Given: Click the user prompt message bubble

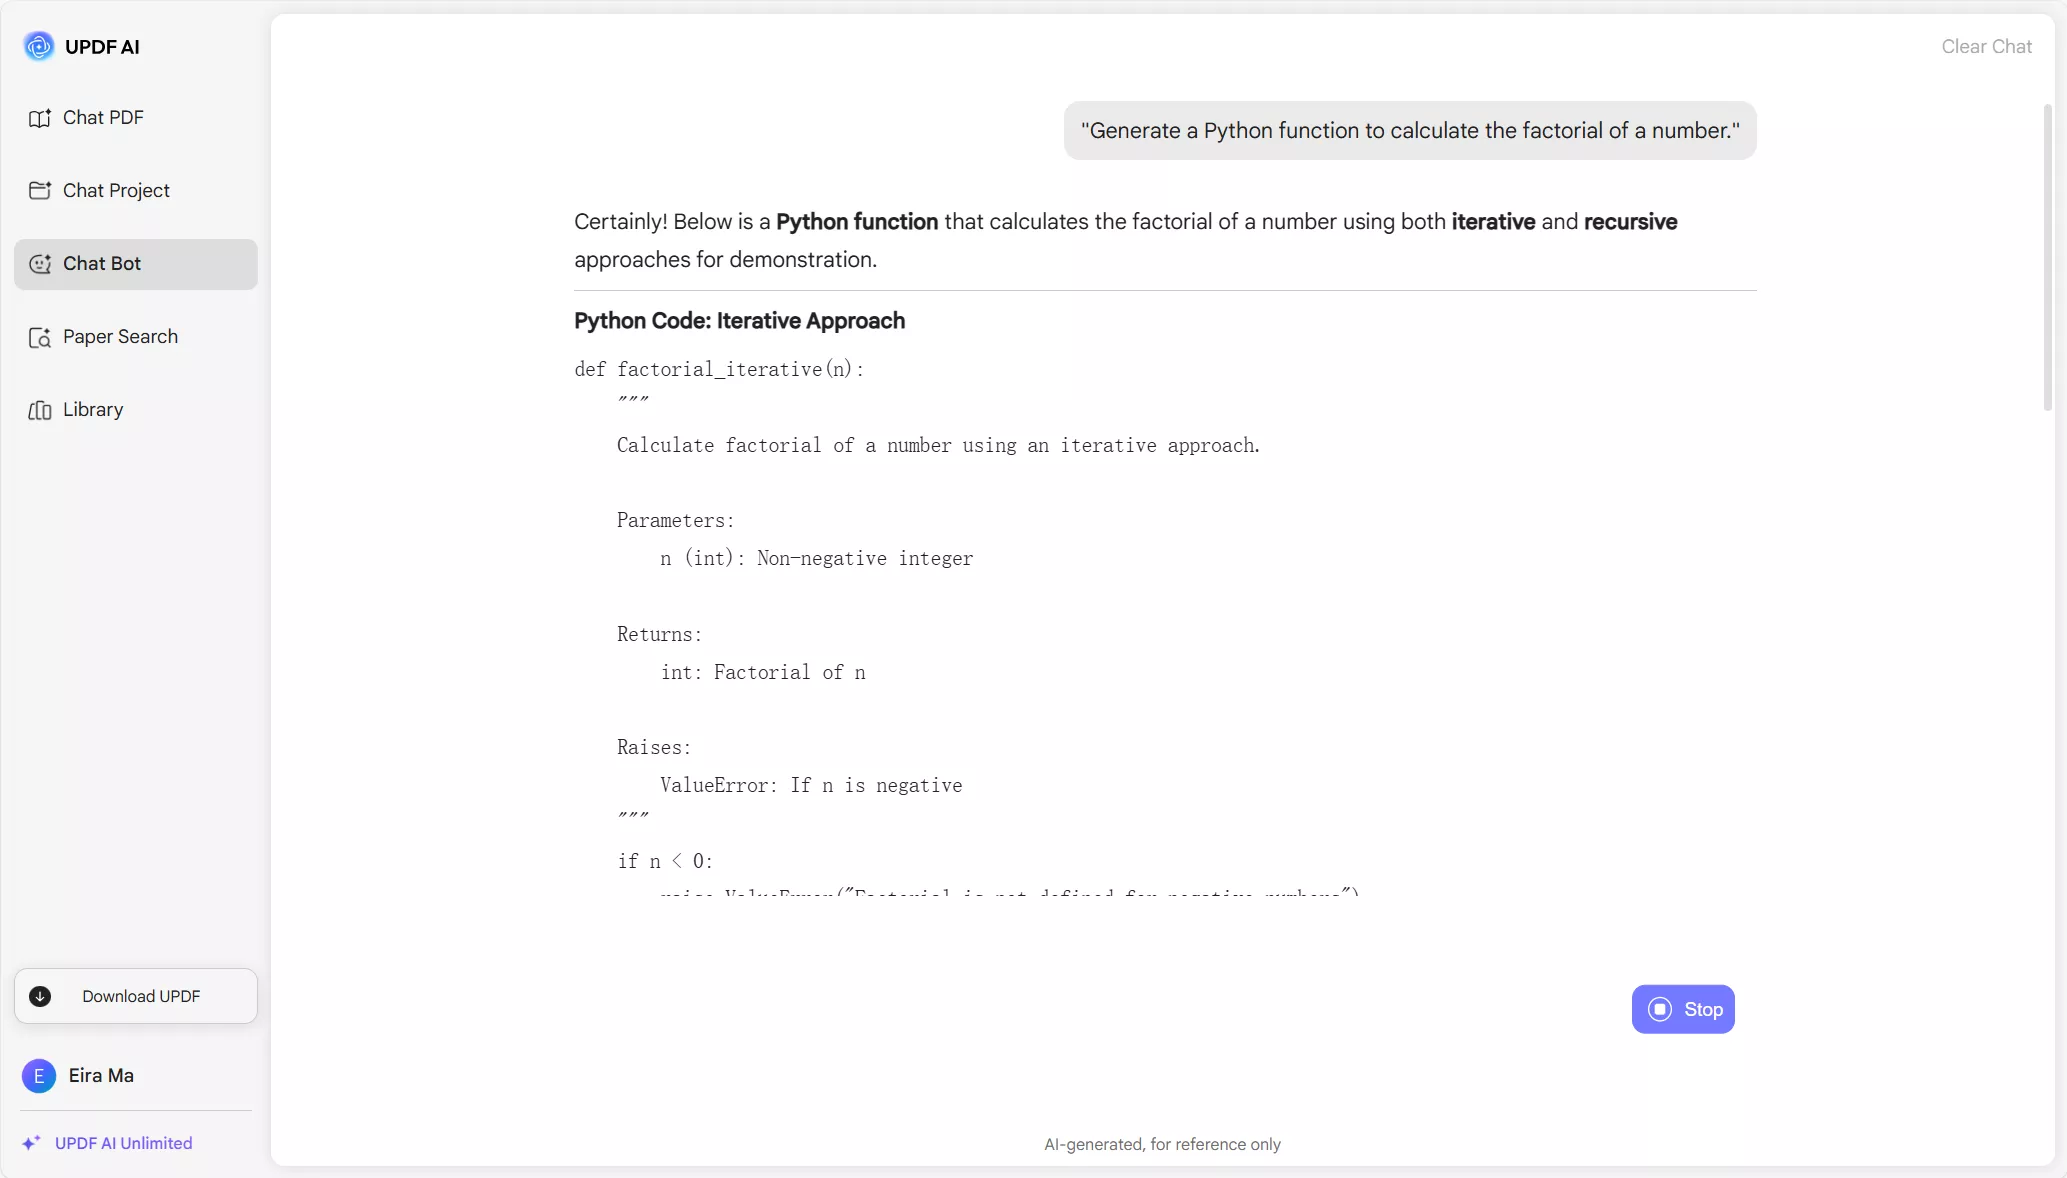Looking at the screenshot, I should coord(1409,131).
